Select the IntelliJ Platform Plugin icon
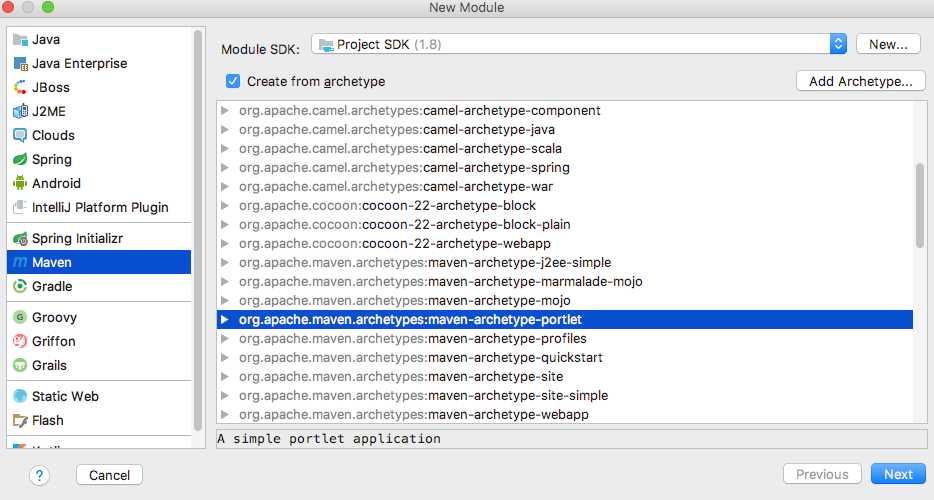This screenshot has height=500, width=934. click(20, 207)
